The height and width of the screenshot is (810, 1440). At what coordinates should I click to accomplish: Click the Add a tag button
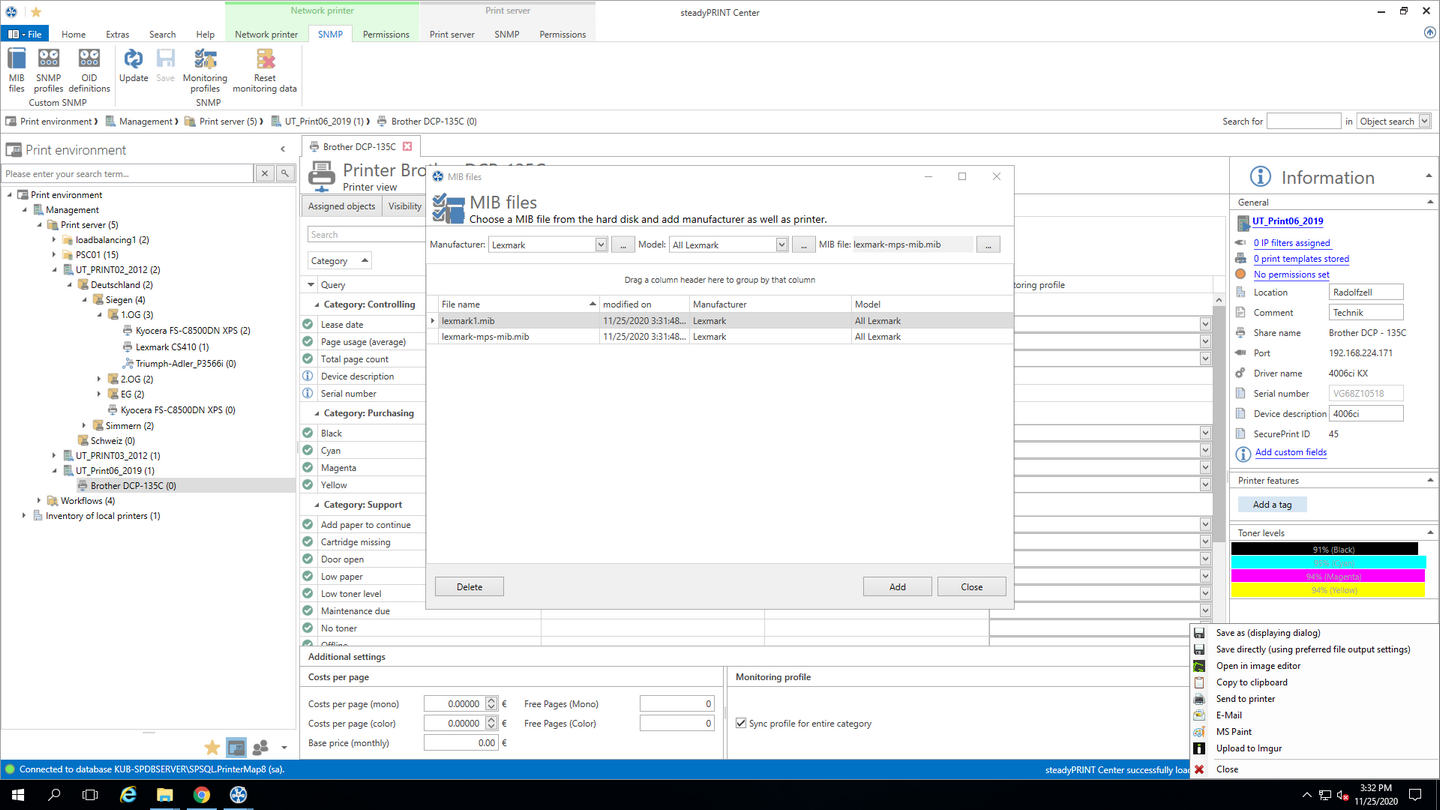(x=1272, y=504)
